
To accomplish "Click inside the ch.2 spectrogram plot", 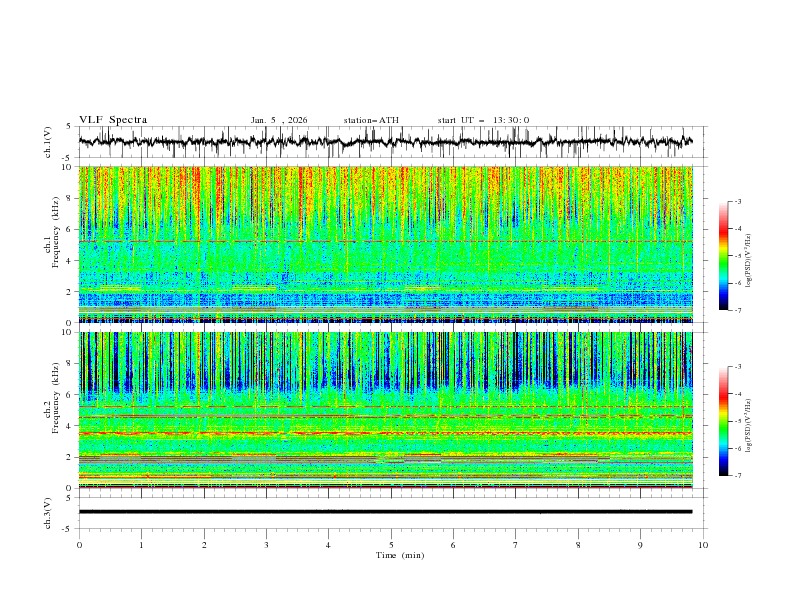I will tap(390, 409).
